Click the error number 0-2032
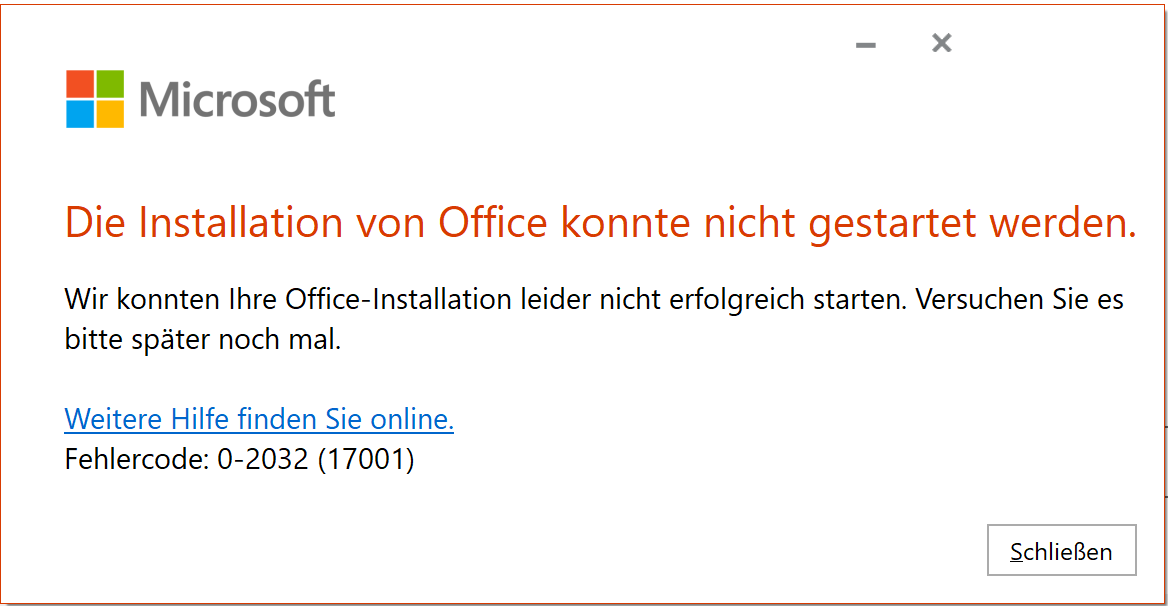Viewport: 1168px width, 606px height. click(262, 459)
